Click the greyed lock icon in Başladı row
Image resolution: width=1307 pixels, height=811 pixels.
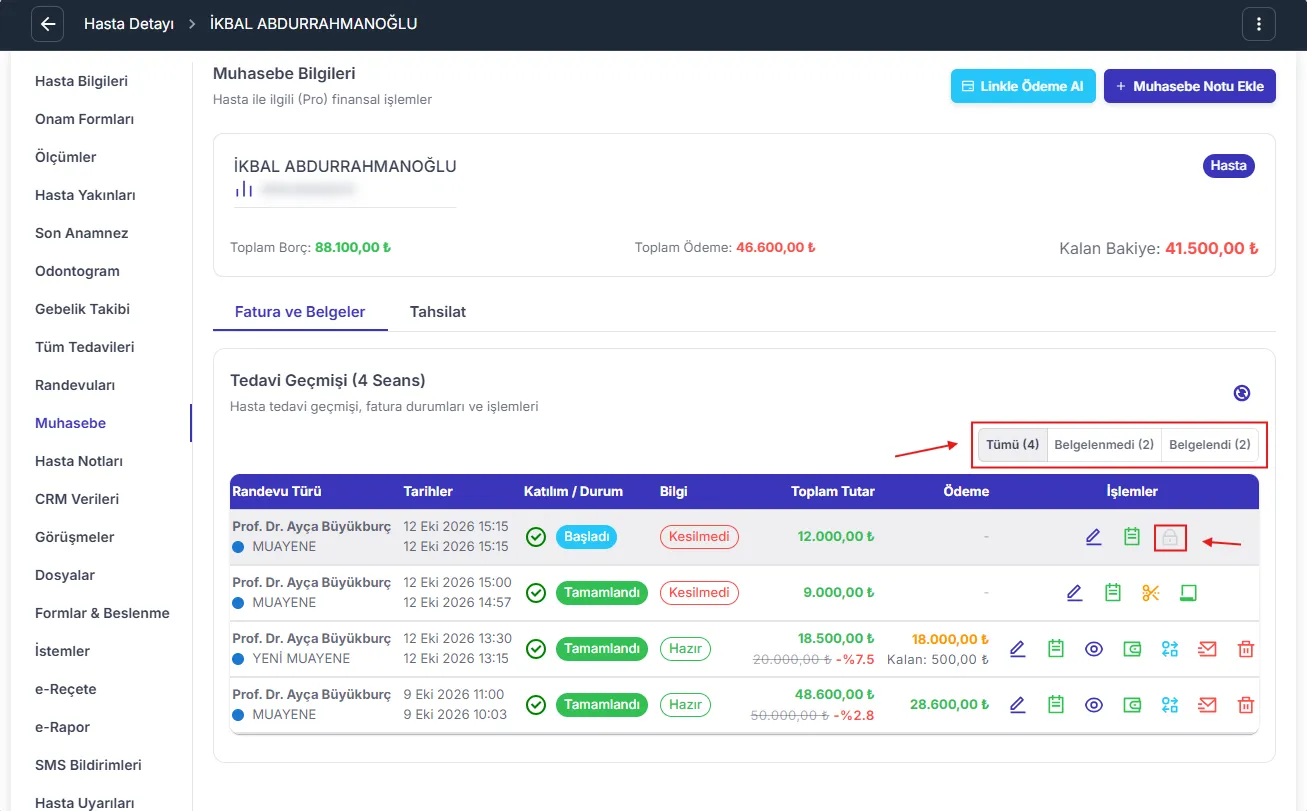click(x=1169, y=538)
